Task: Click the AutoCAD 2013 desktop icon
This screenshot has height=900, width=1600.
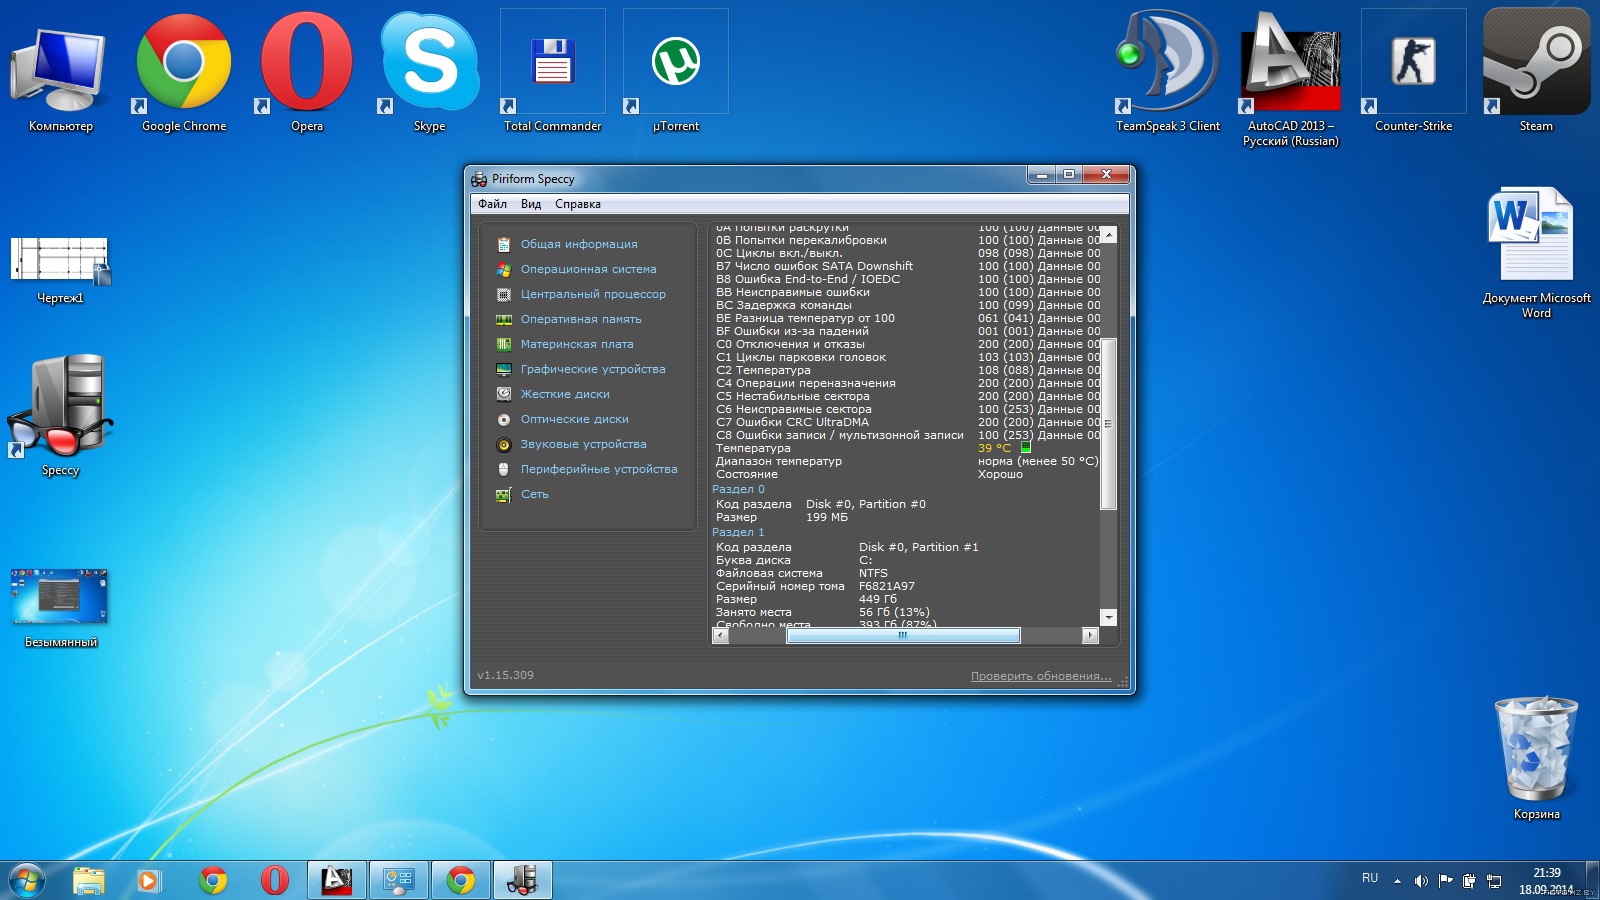Action: [1291, 80]
